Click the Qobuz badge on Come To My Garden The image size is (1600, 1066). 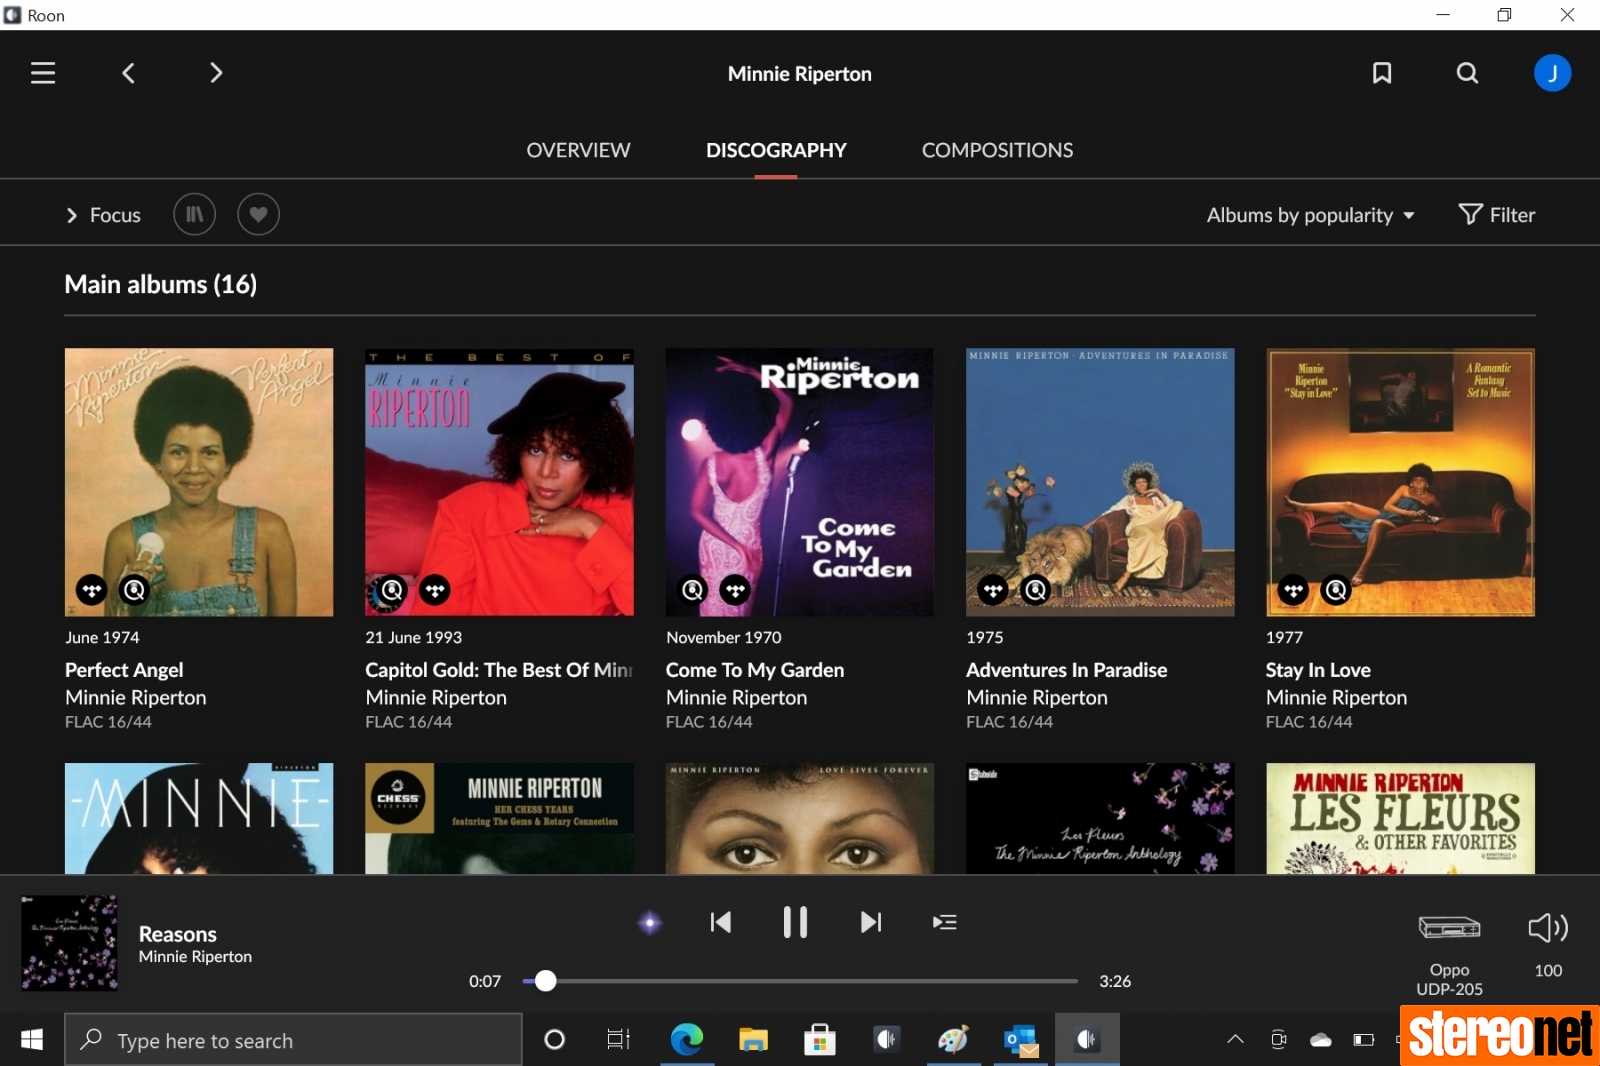pyautogui.click(x=693, y=590)
